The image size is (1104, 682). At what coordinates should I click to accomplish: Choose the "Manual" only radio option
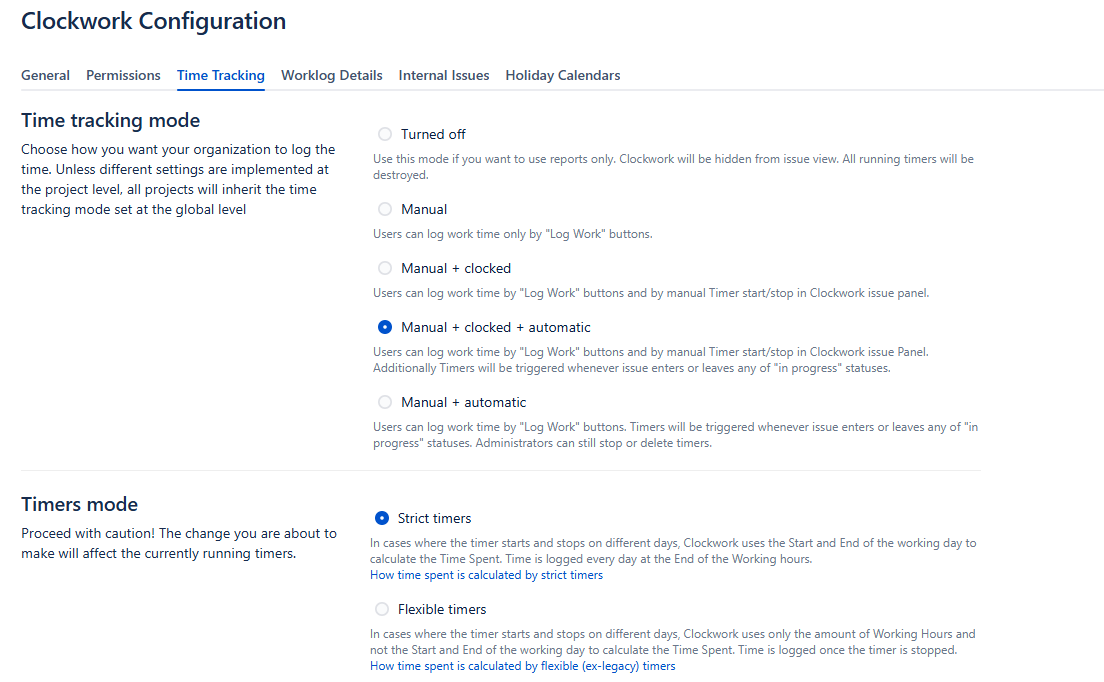click(385, 209)
